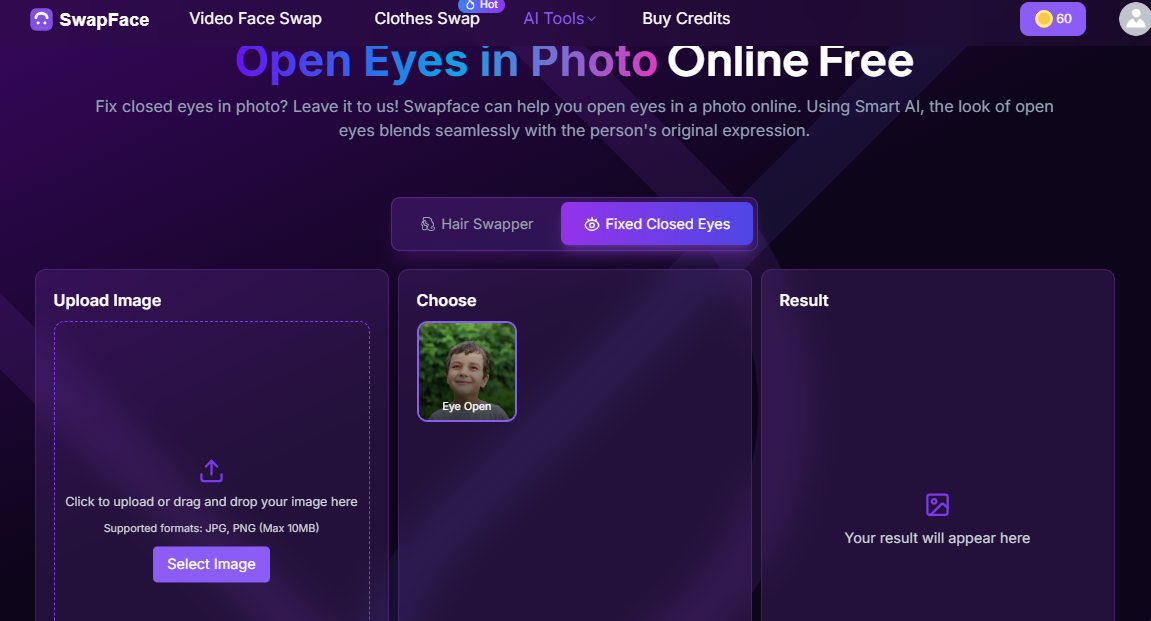1151x621 pixels.
Task: Expand the chevron next to AI Tools
Action: (592, 19)
